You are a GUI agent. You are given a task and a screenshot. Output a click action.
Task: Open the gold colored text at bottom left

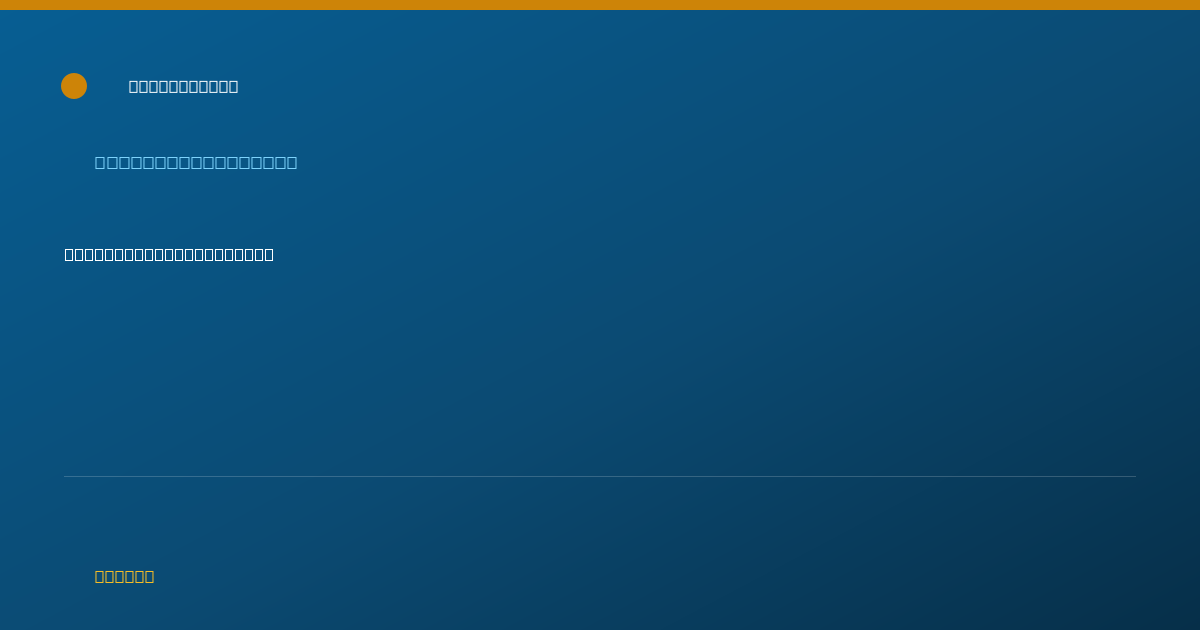tap(124, 576)
